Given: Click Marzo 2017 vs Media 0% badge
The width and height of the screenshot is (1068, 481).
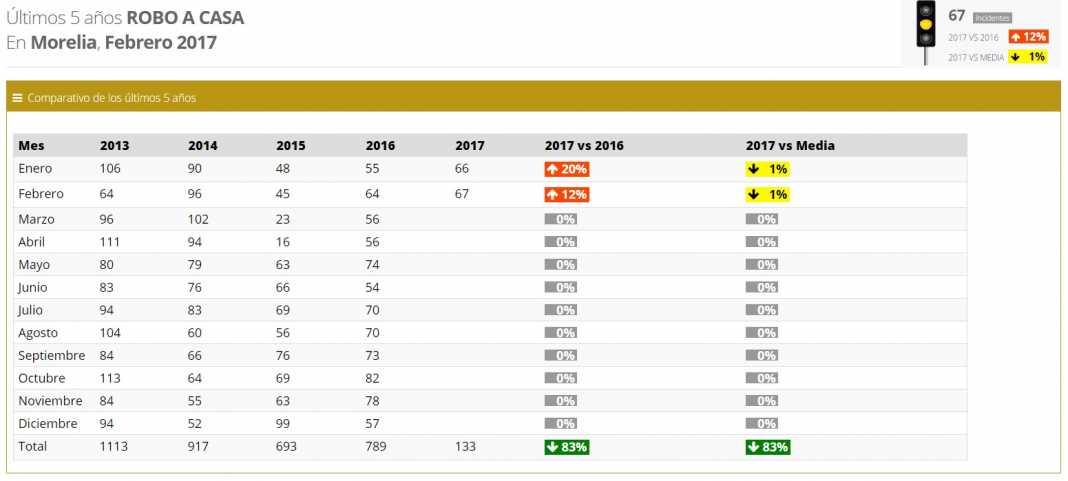Looking at the screenshot, I should (x=761, y=219).
